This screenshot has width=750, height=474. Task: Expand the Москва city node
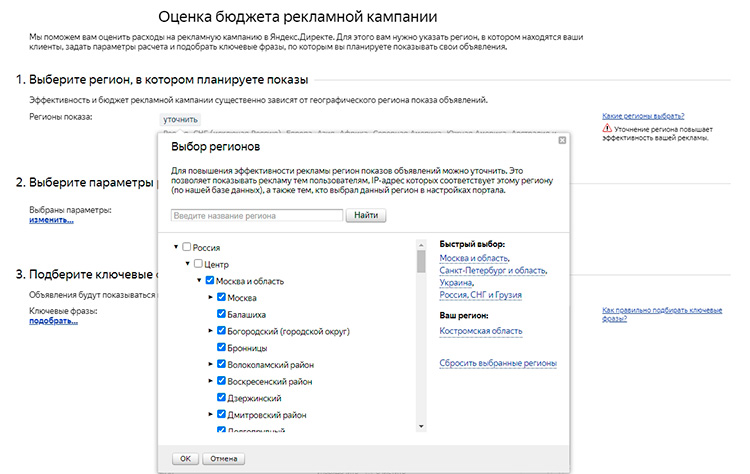[x=211, y=298]
